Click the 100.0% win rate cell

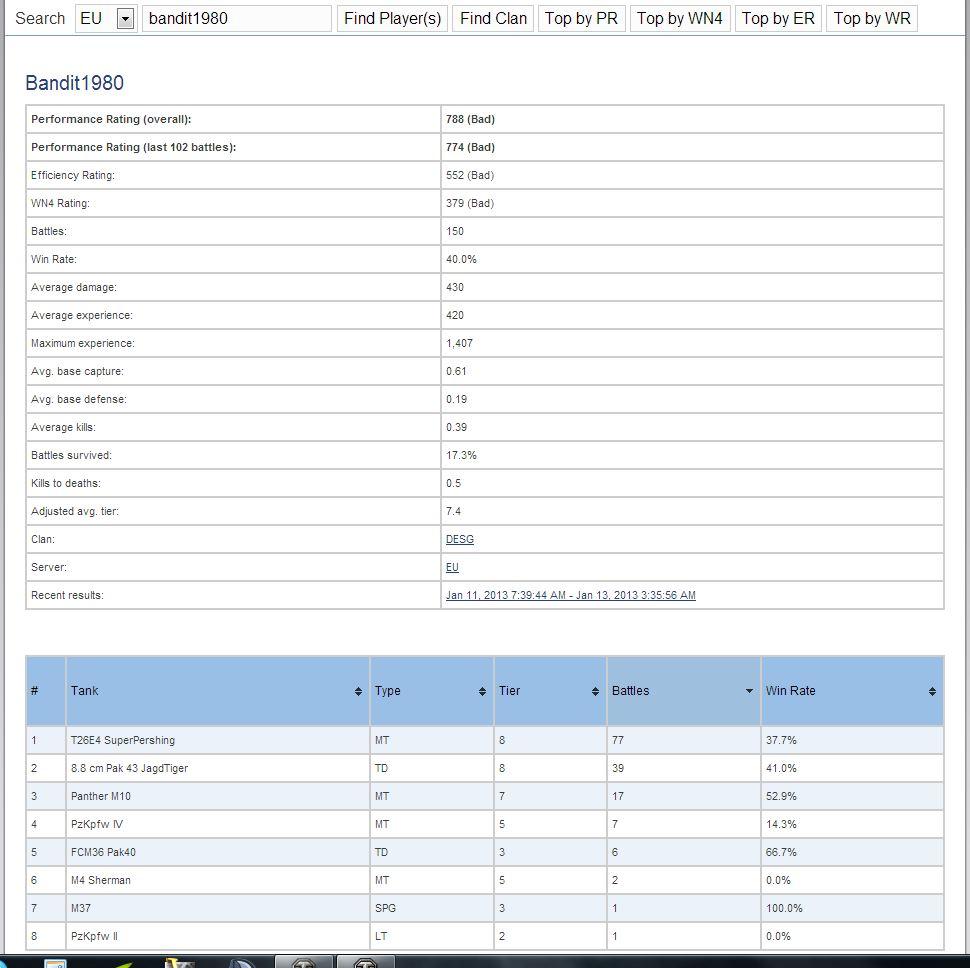852,908
